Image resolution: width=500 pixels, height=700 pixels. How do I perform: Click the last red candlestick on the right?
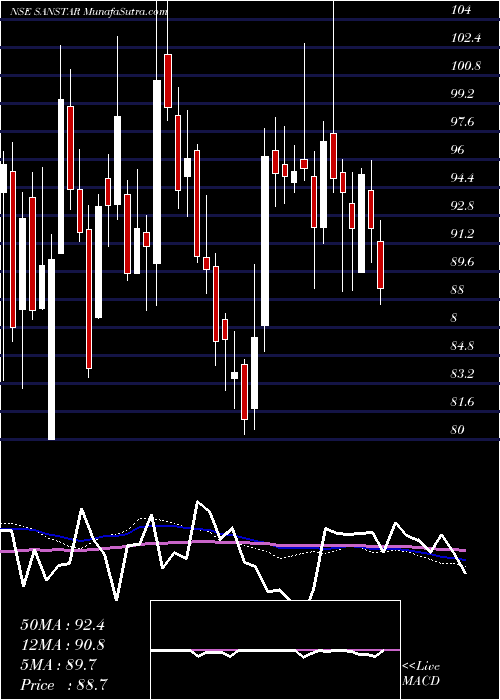(380, 265)
